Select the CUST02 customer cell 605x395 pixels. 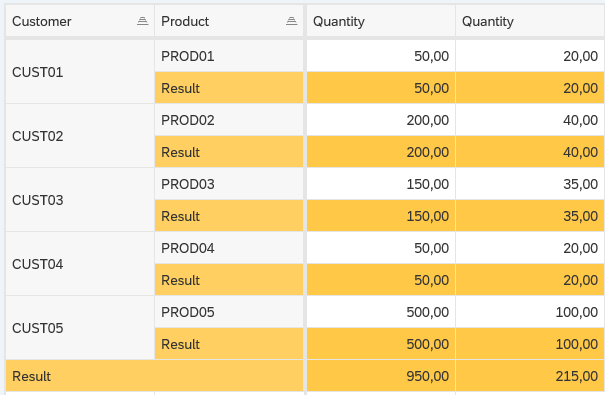point(80,136)
